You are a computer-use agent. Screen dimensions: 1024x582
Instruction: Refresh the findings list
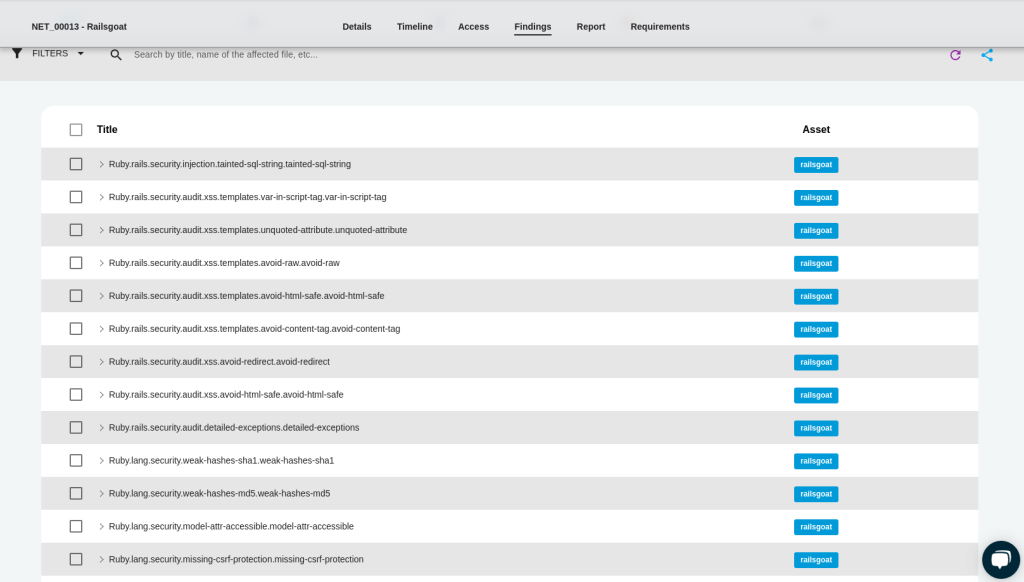point(955,55)
